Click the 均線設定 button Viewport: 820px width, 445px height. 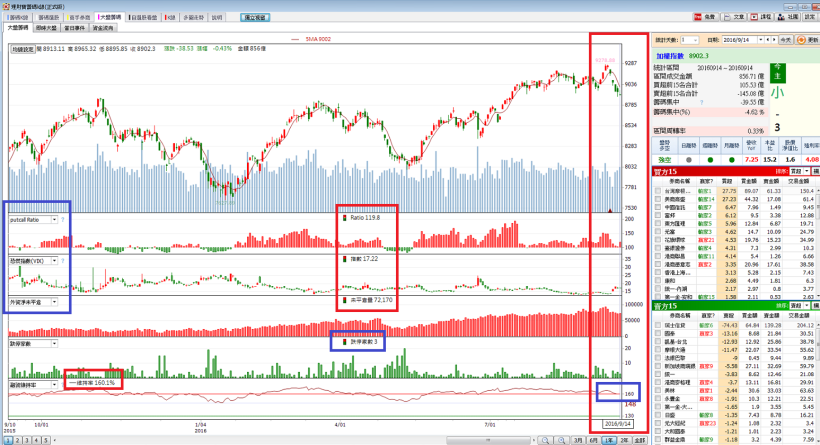point(23,49)
